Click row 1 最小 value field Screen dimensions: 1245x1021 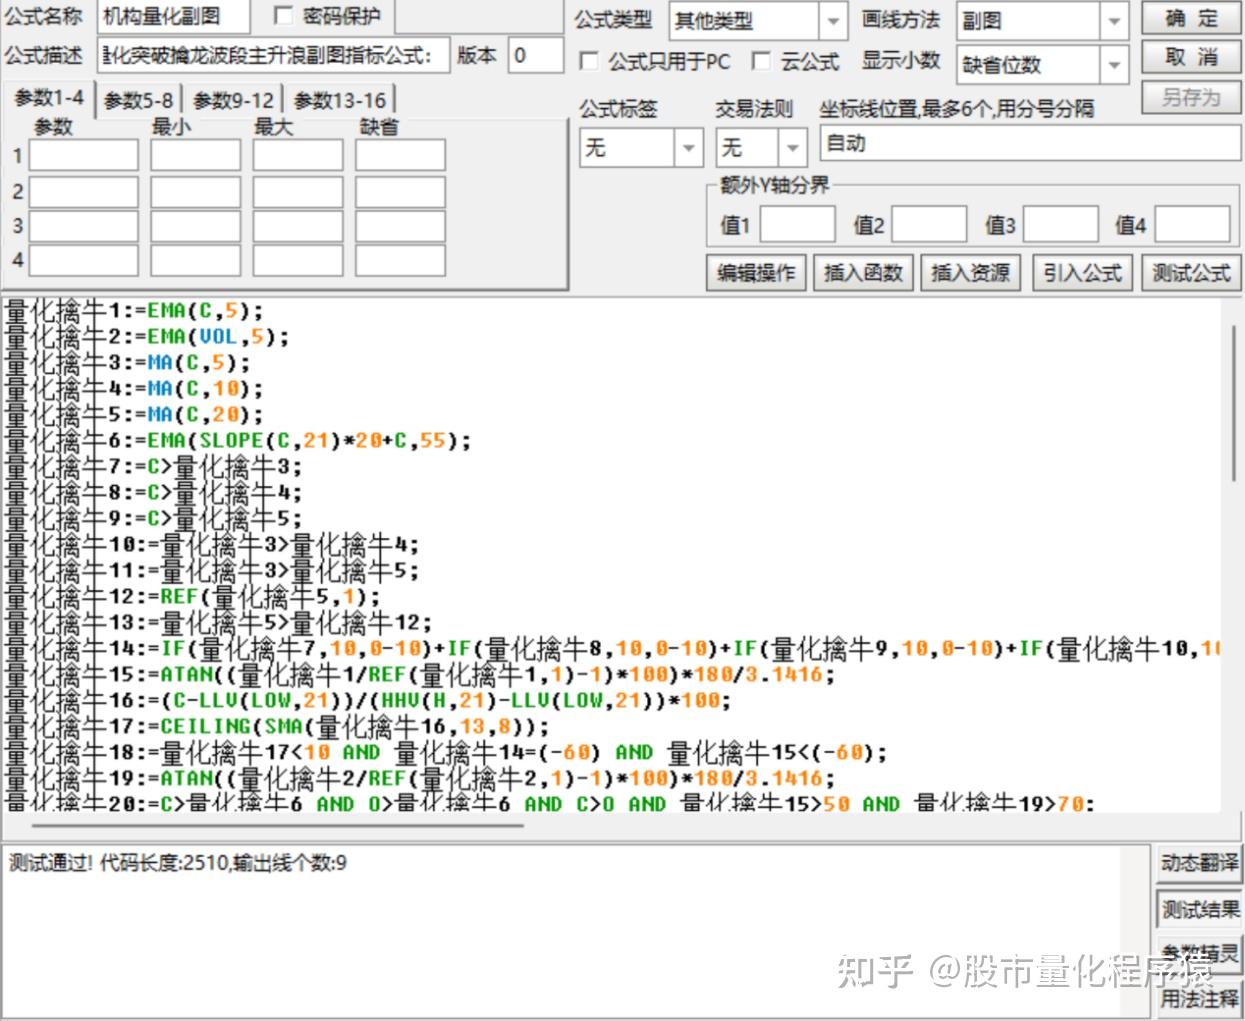[x=195, y=156]
